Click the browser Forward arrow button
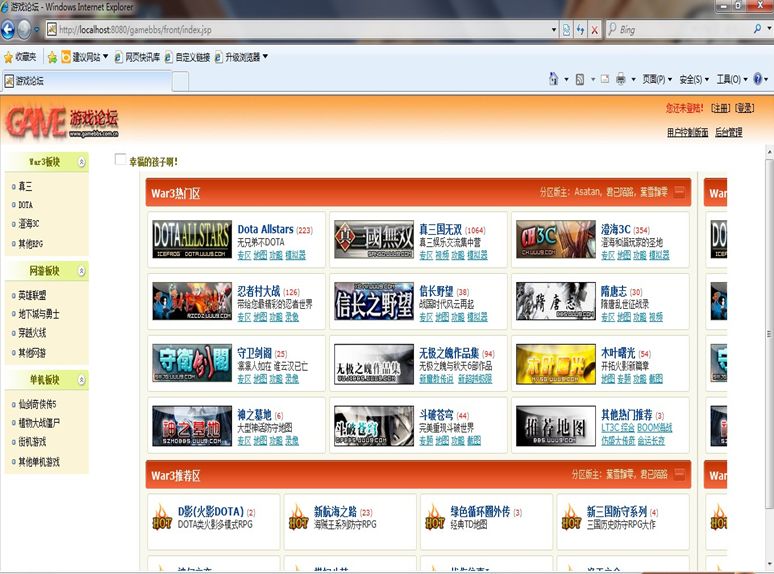 point(24,30)
